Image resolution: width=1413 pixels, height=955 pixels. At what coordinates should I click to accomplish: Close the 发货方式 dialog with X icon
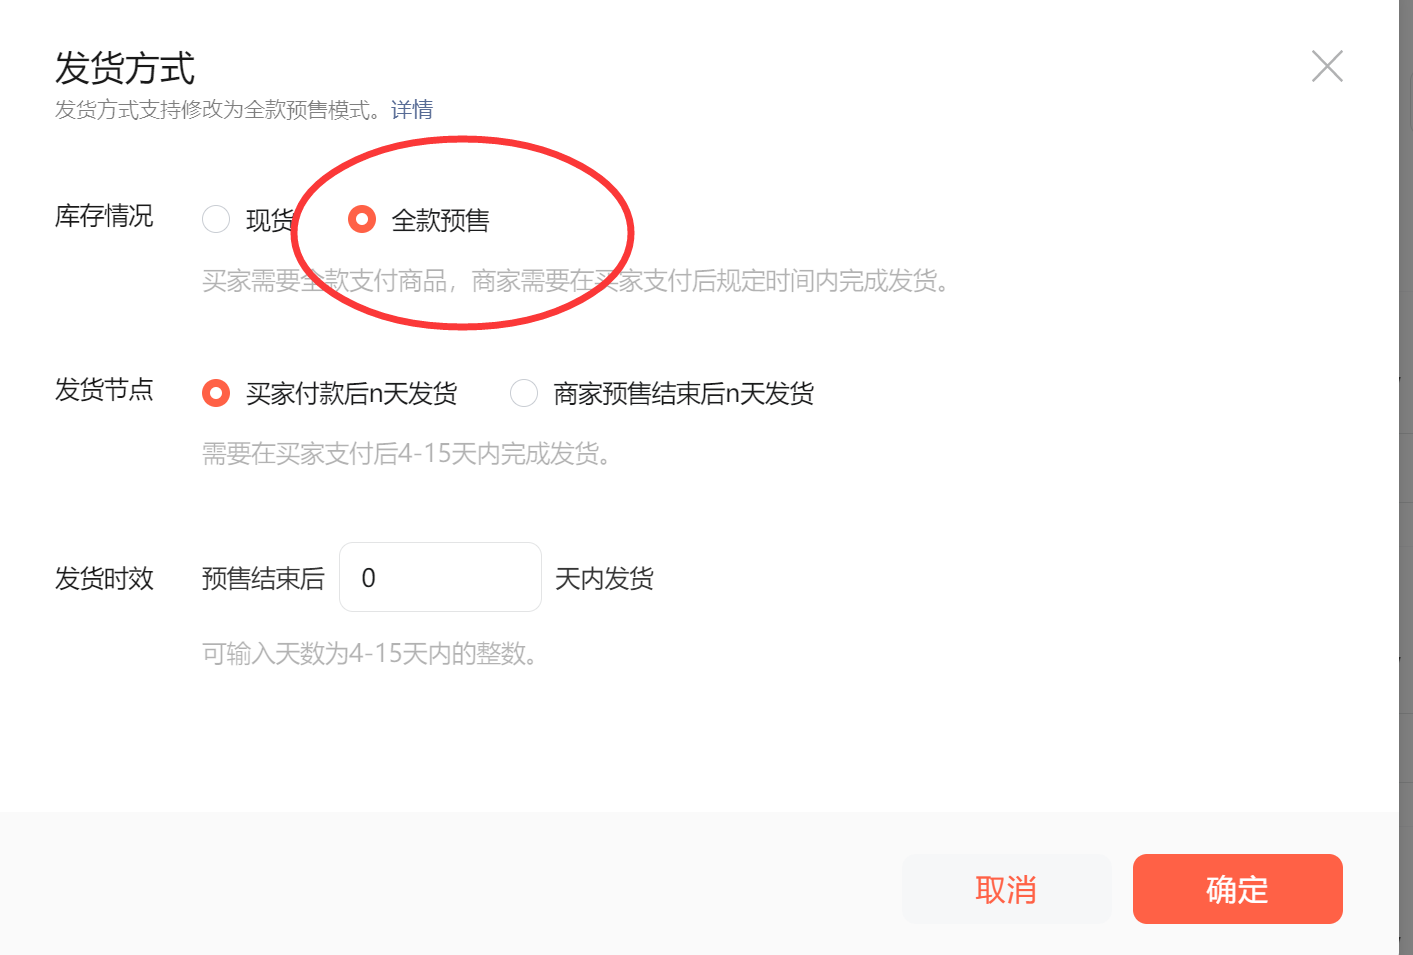tap(1327, 67)
